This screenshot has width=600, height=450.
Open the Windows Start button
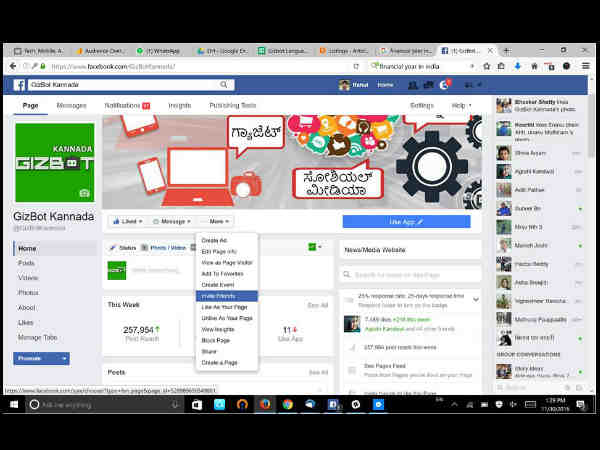click(14, 404)
